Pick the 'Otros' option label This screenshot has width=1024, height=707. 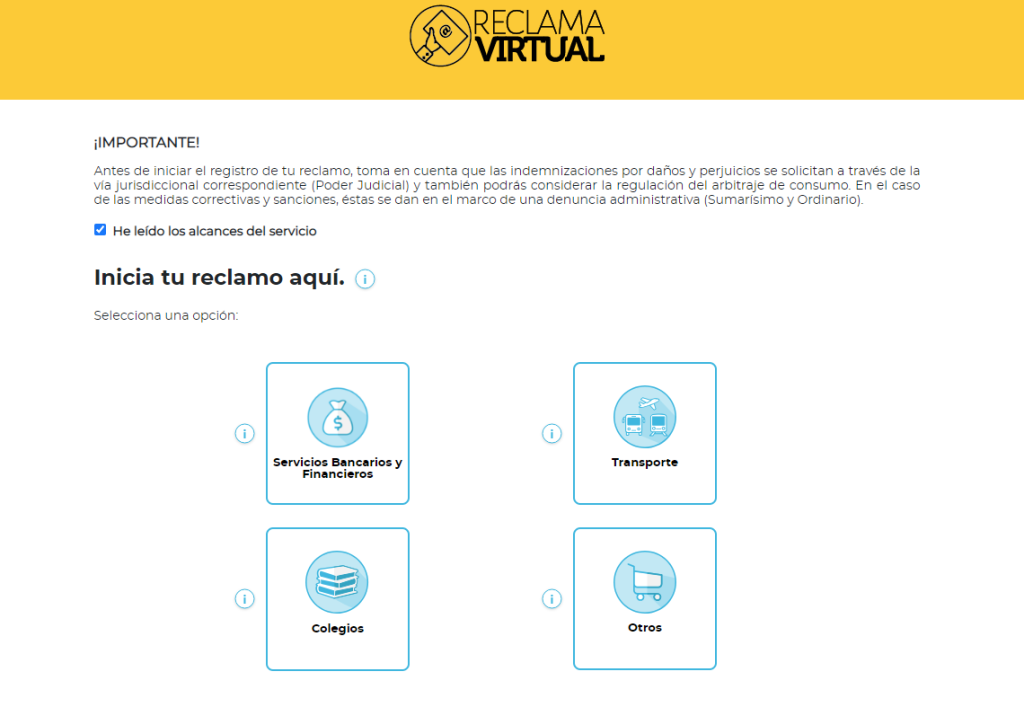coord(644,627)
